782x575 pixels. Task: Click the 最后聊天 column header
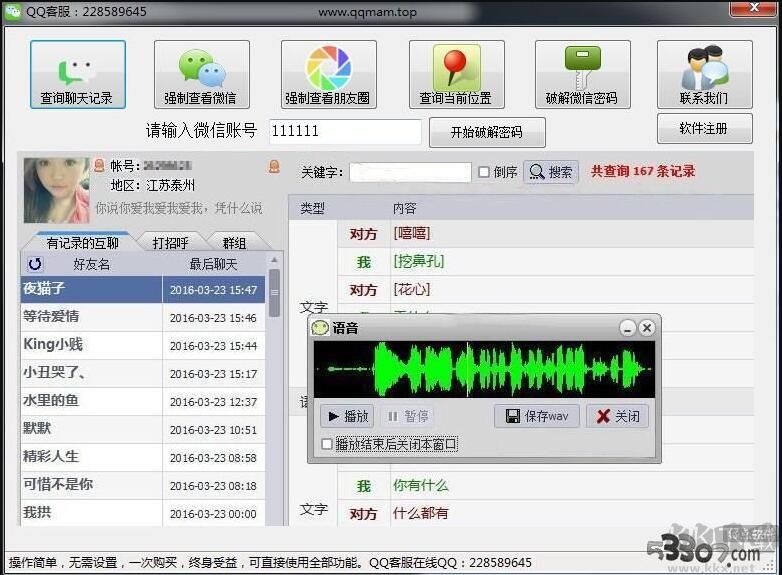click(x=213, y=264)
